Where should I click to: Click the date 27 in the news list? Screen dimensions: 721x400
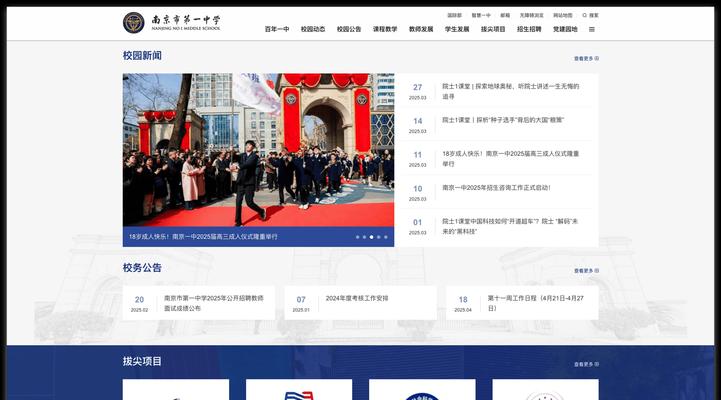pos(418,87)
